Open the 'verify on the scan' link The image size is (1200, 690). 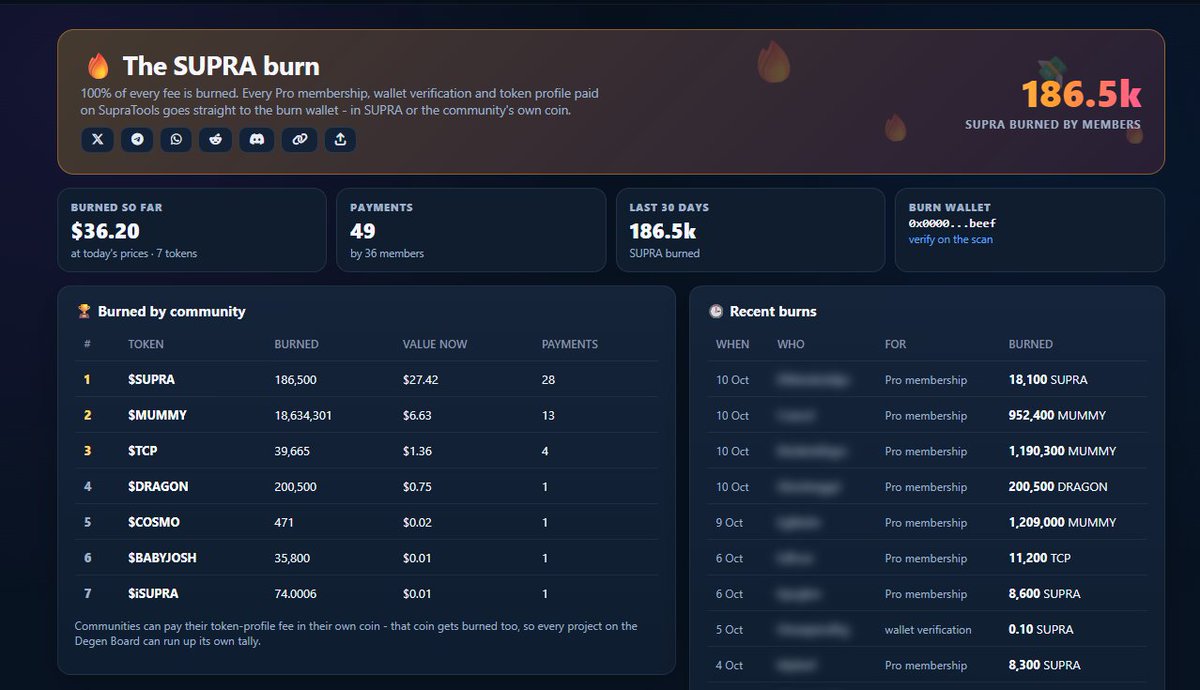[951, 240]
